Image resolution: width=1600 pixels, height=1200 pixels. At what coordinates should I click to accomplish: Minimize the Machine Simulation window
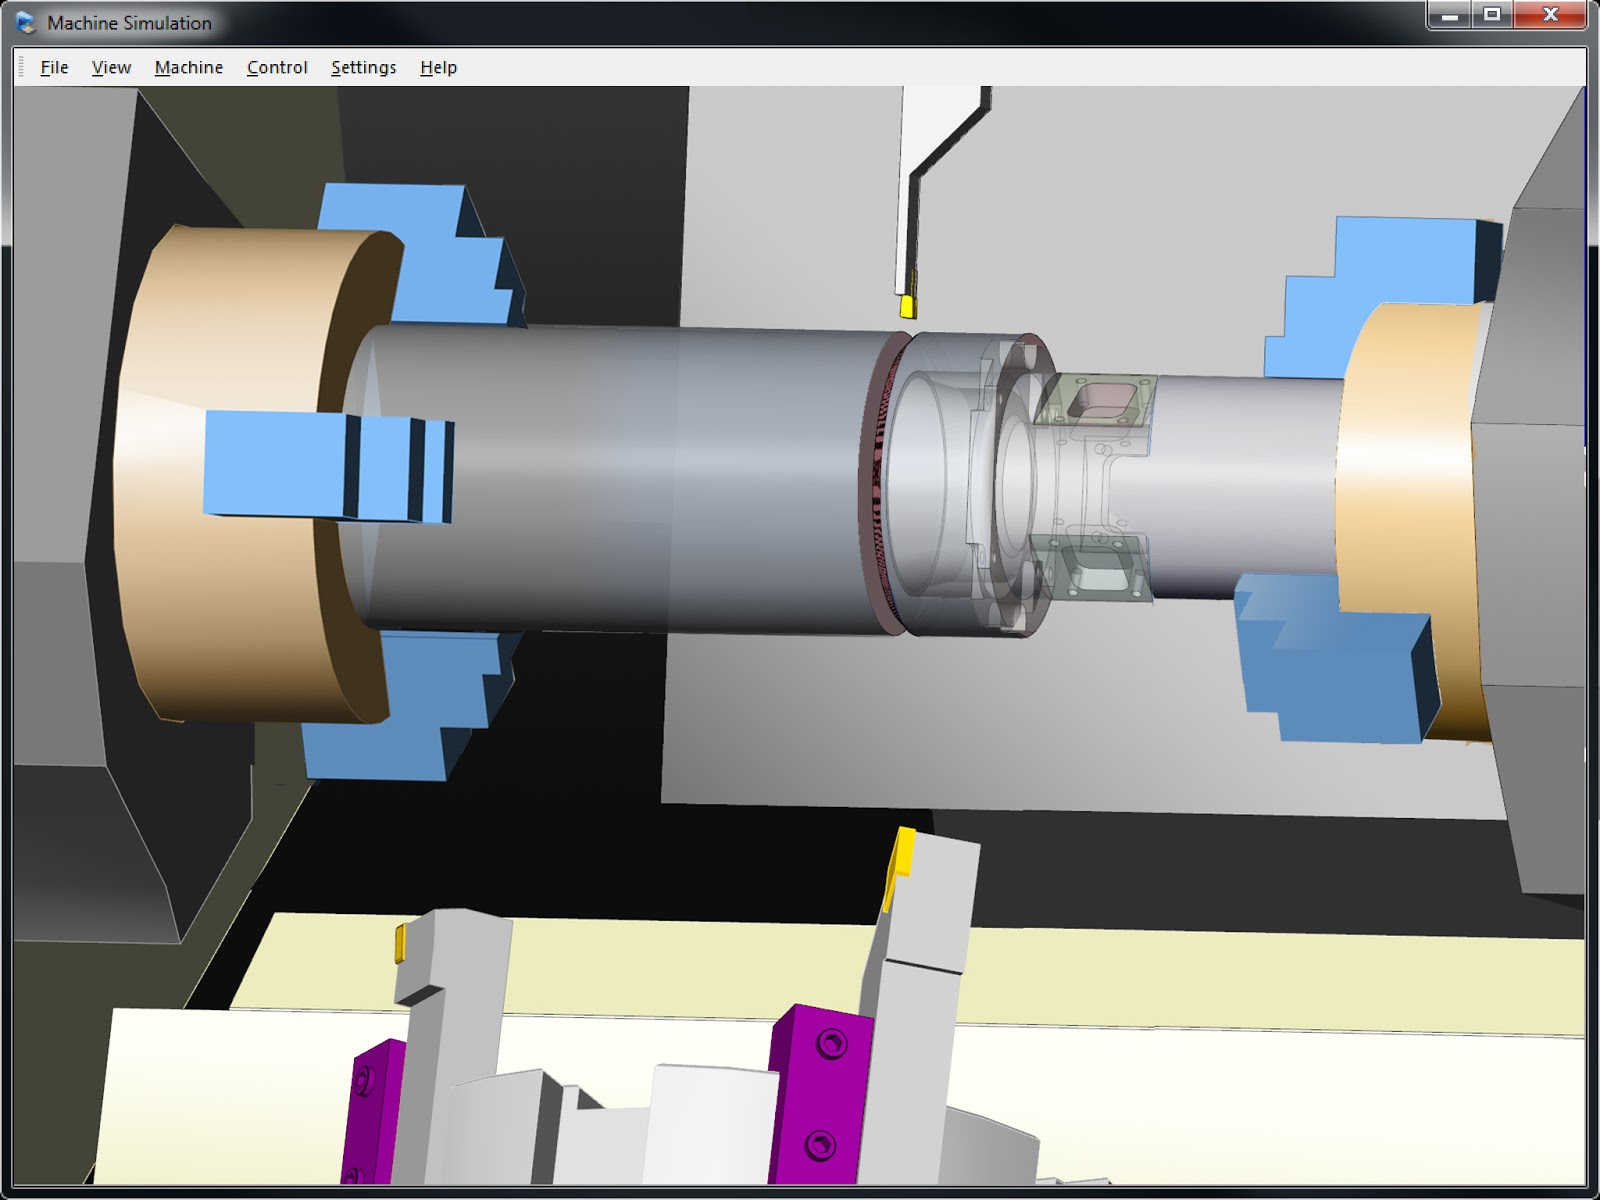(1447, 15)
